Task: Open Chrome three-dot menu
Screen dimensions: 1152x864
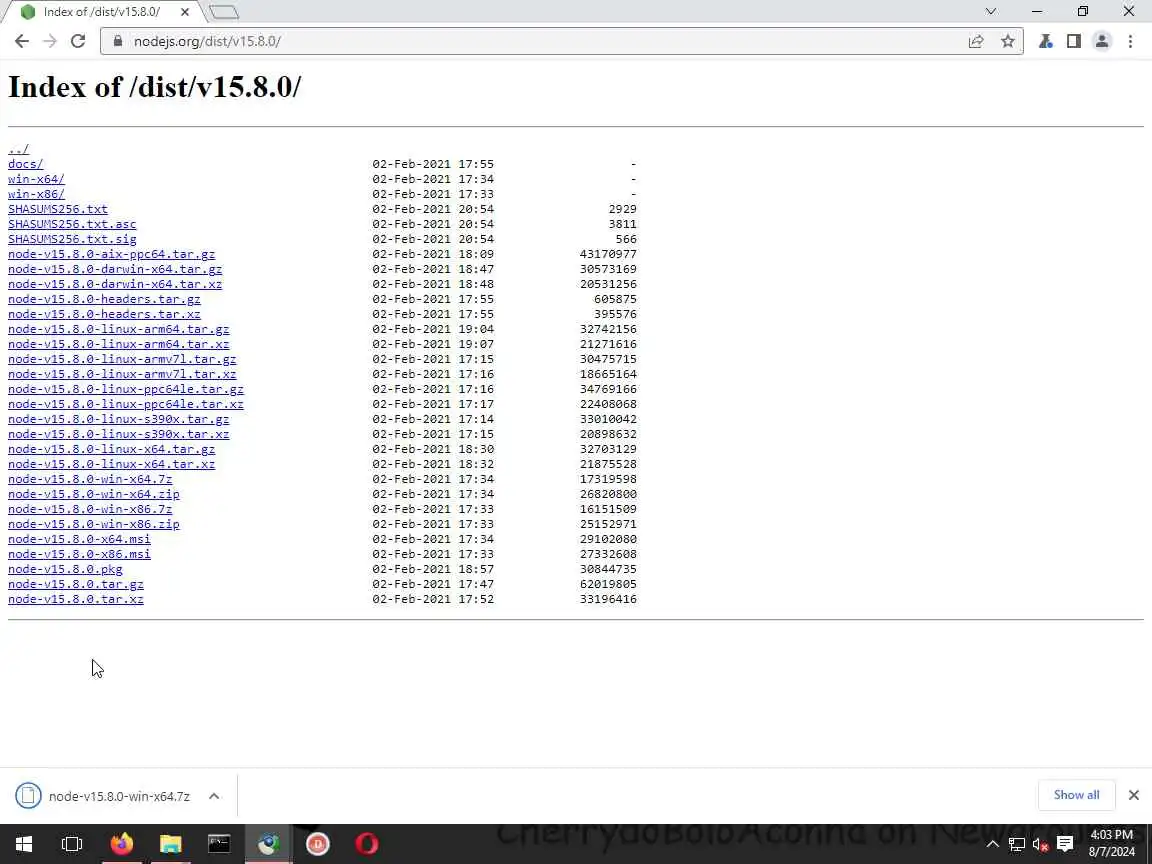Action: (1130, 41)
